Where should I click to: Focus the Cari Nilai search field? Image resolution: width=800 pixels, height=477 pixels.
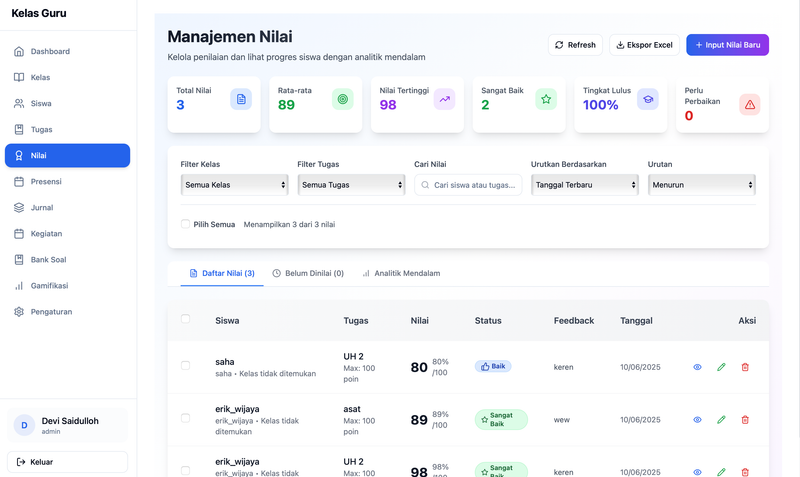[x=468, y=185]
